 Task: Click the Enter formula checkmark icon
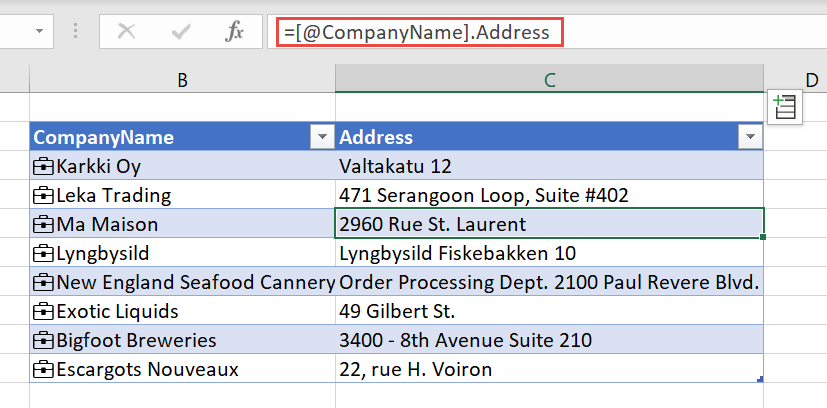tap(181, 32)
